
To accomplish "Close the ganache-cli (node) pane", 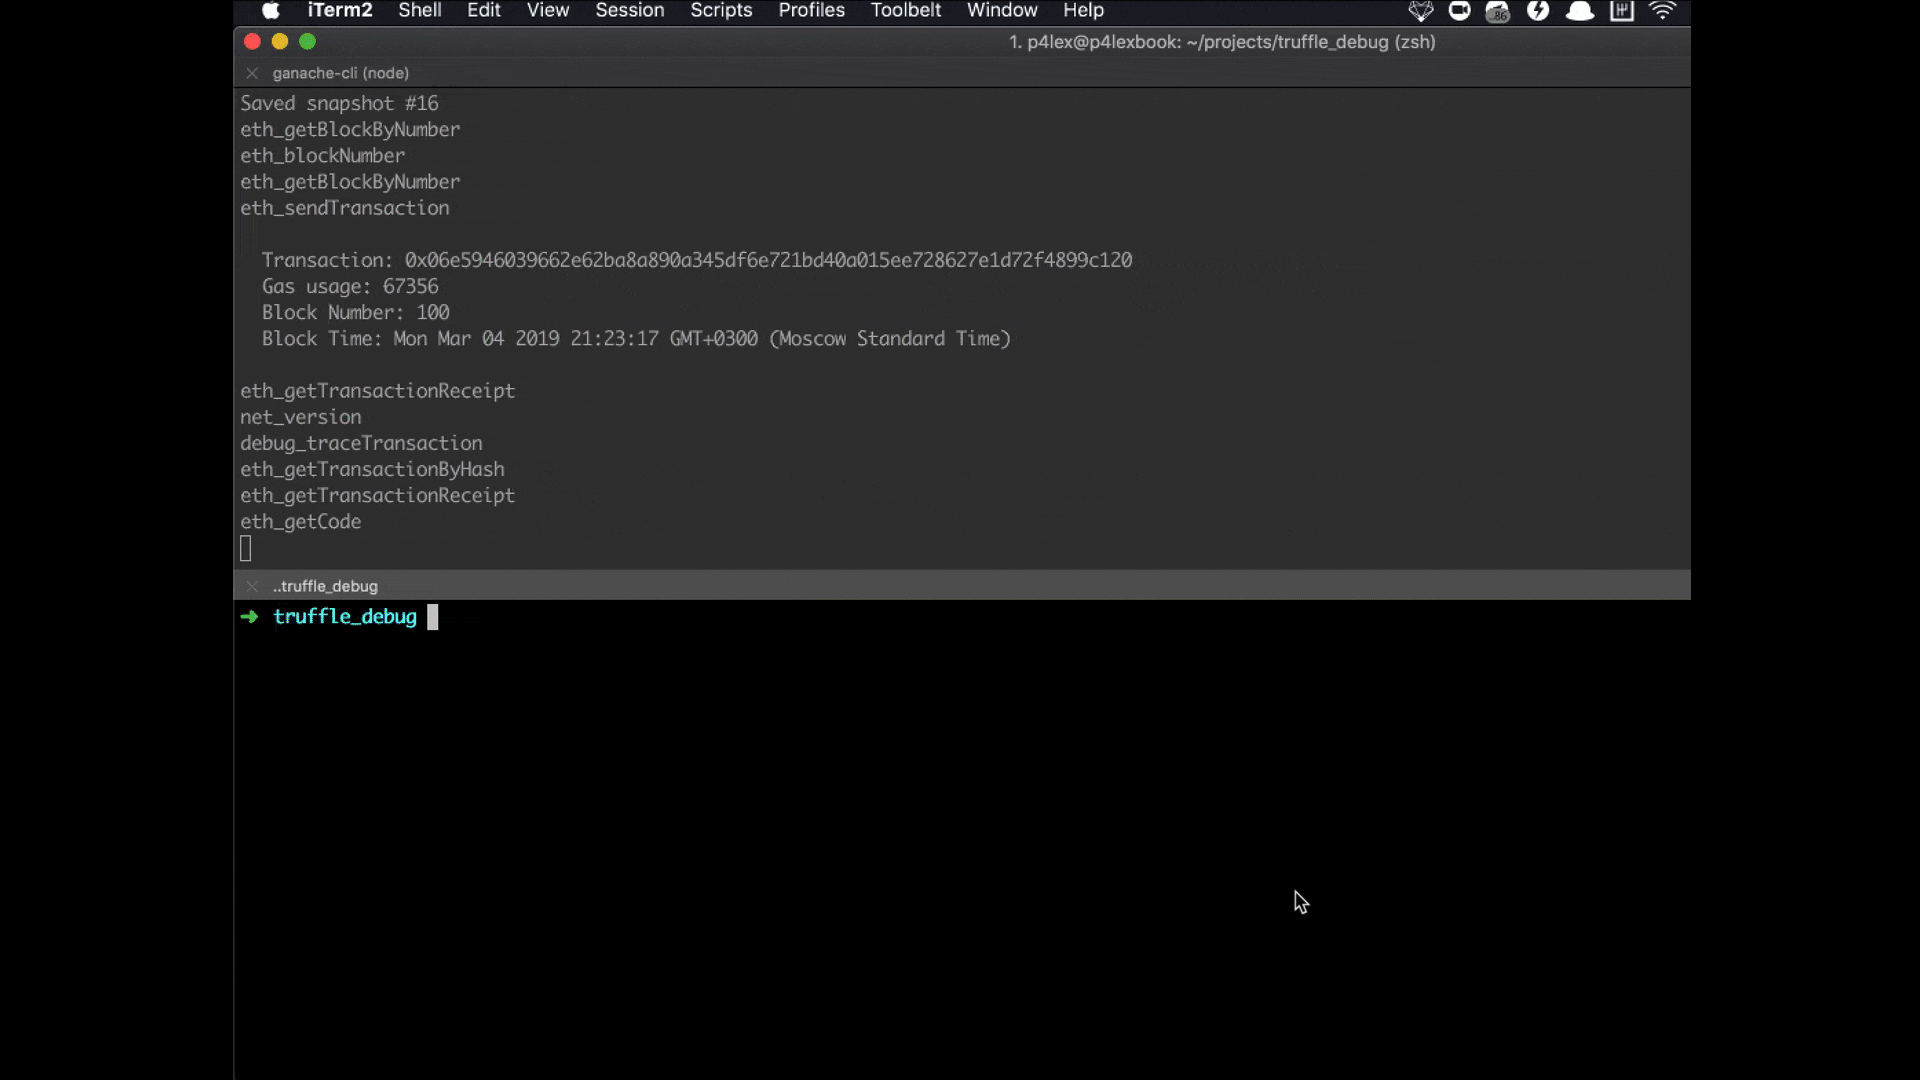I will [x=252, y=73].
